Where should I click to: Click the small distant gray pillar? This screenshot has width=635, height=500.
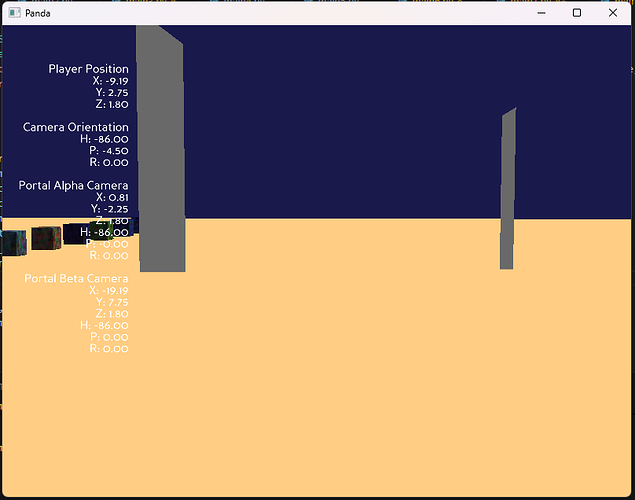point(508,188)
